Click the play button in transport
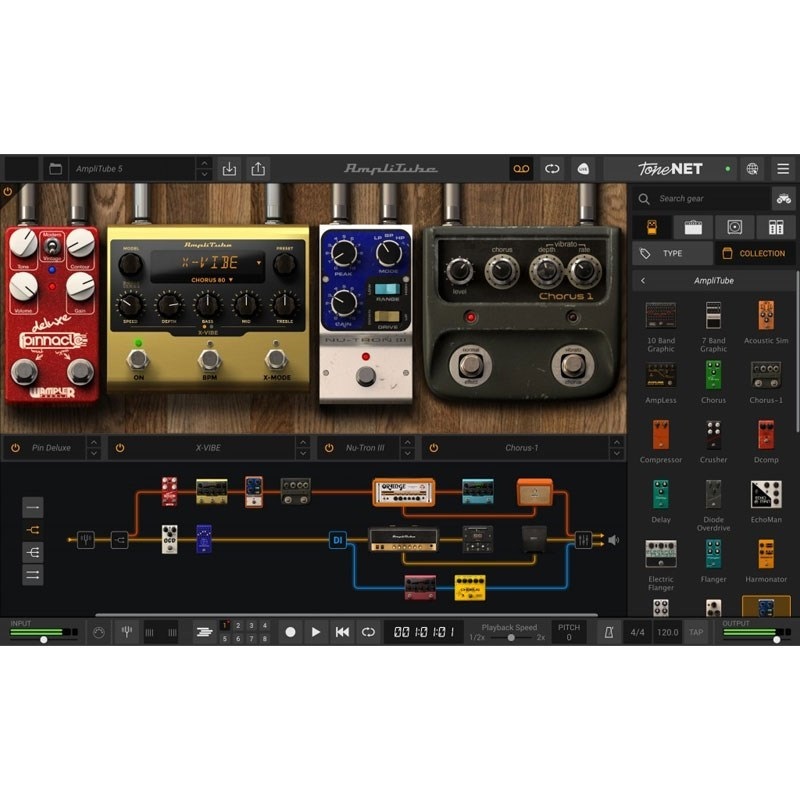Screen dimensions: 800x800 tap(316, 633)
